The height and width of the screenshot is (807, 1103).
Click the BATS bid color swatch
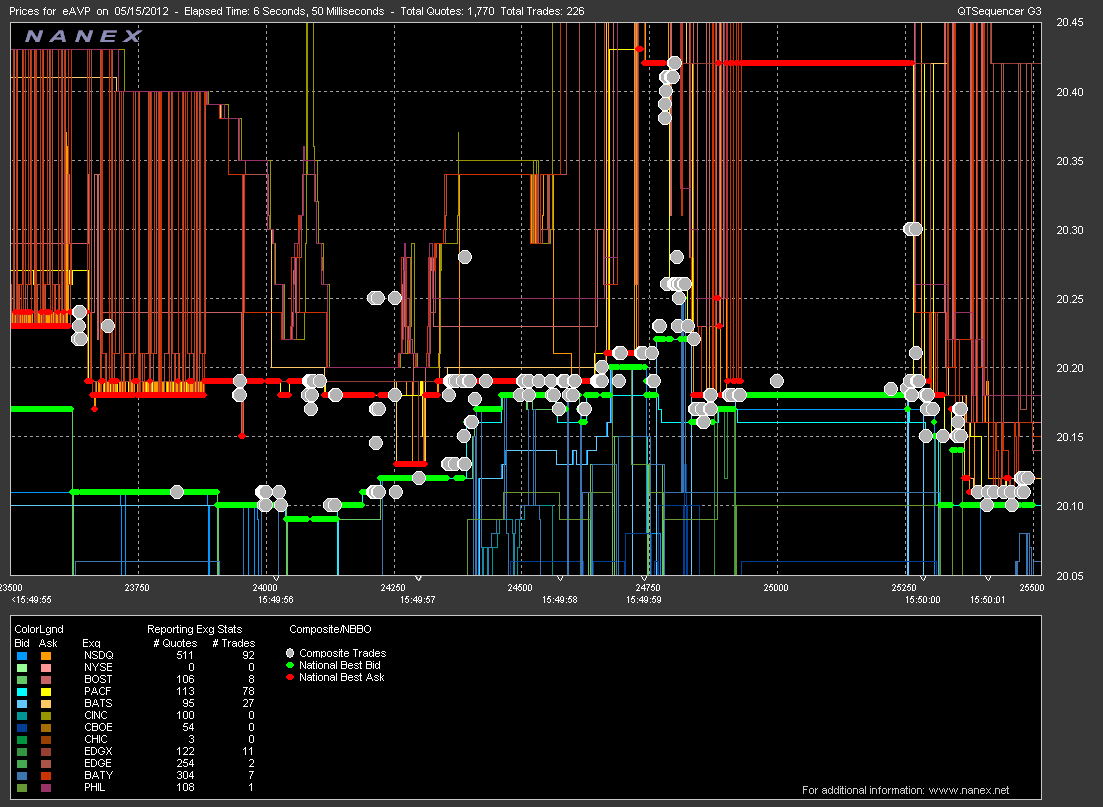(x=22, y=704)
